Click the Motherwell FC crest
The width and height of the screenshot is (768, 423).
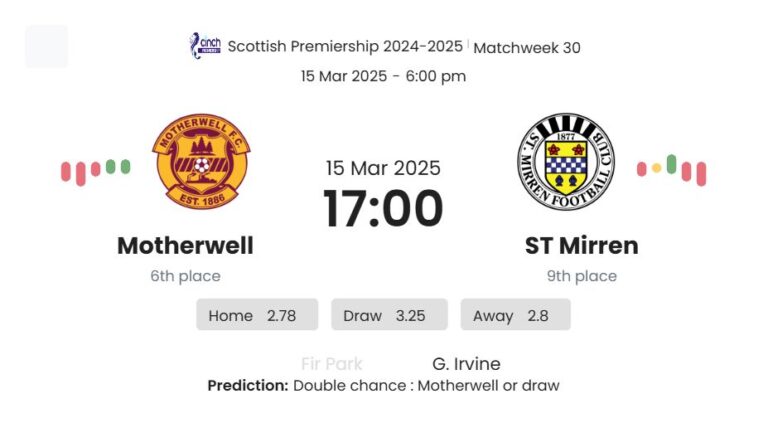(x=201, y=160)
